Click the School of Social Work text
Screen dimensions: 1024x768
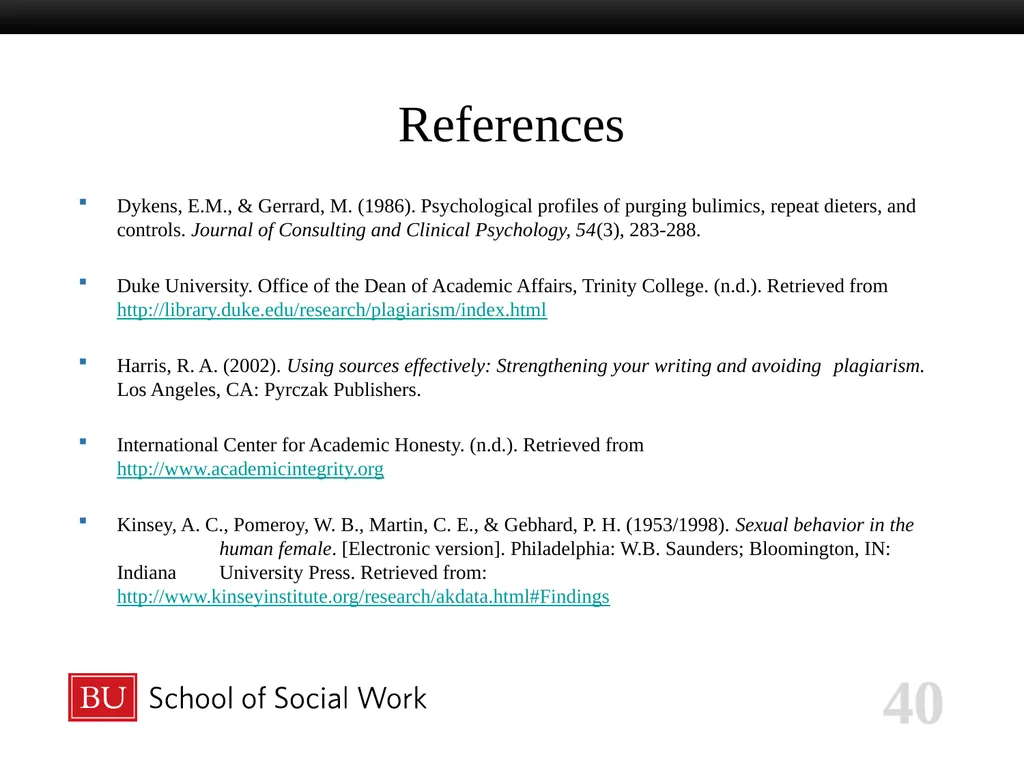(287, 698)
